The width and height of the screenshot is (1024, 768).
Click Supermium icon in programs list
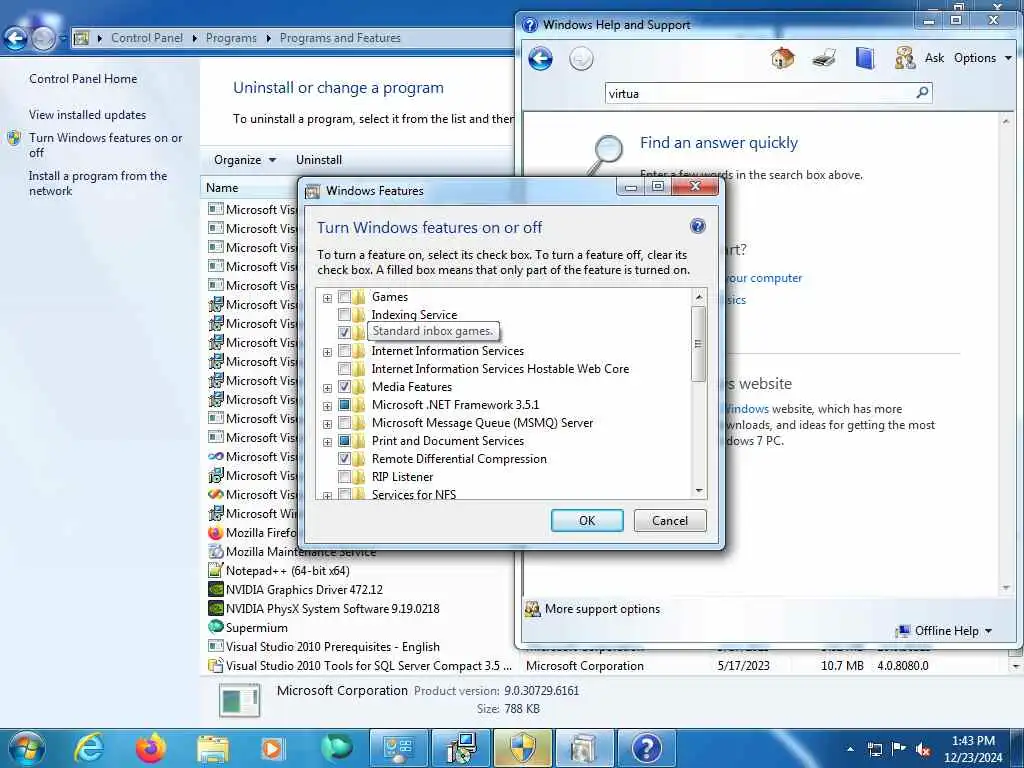coord(216,627)
